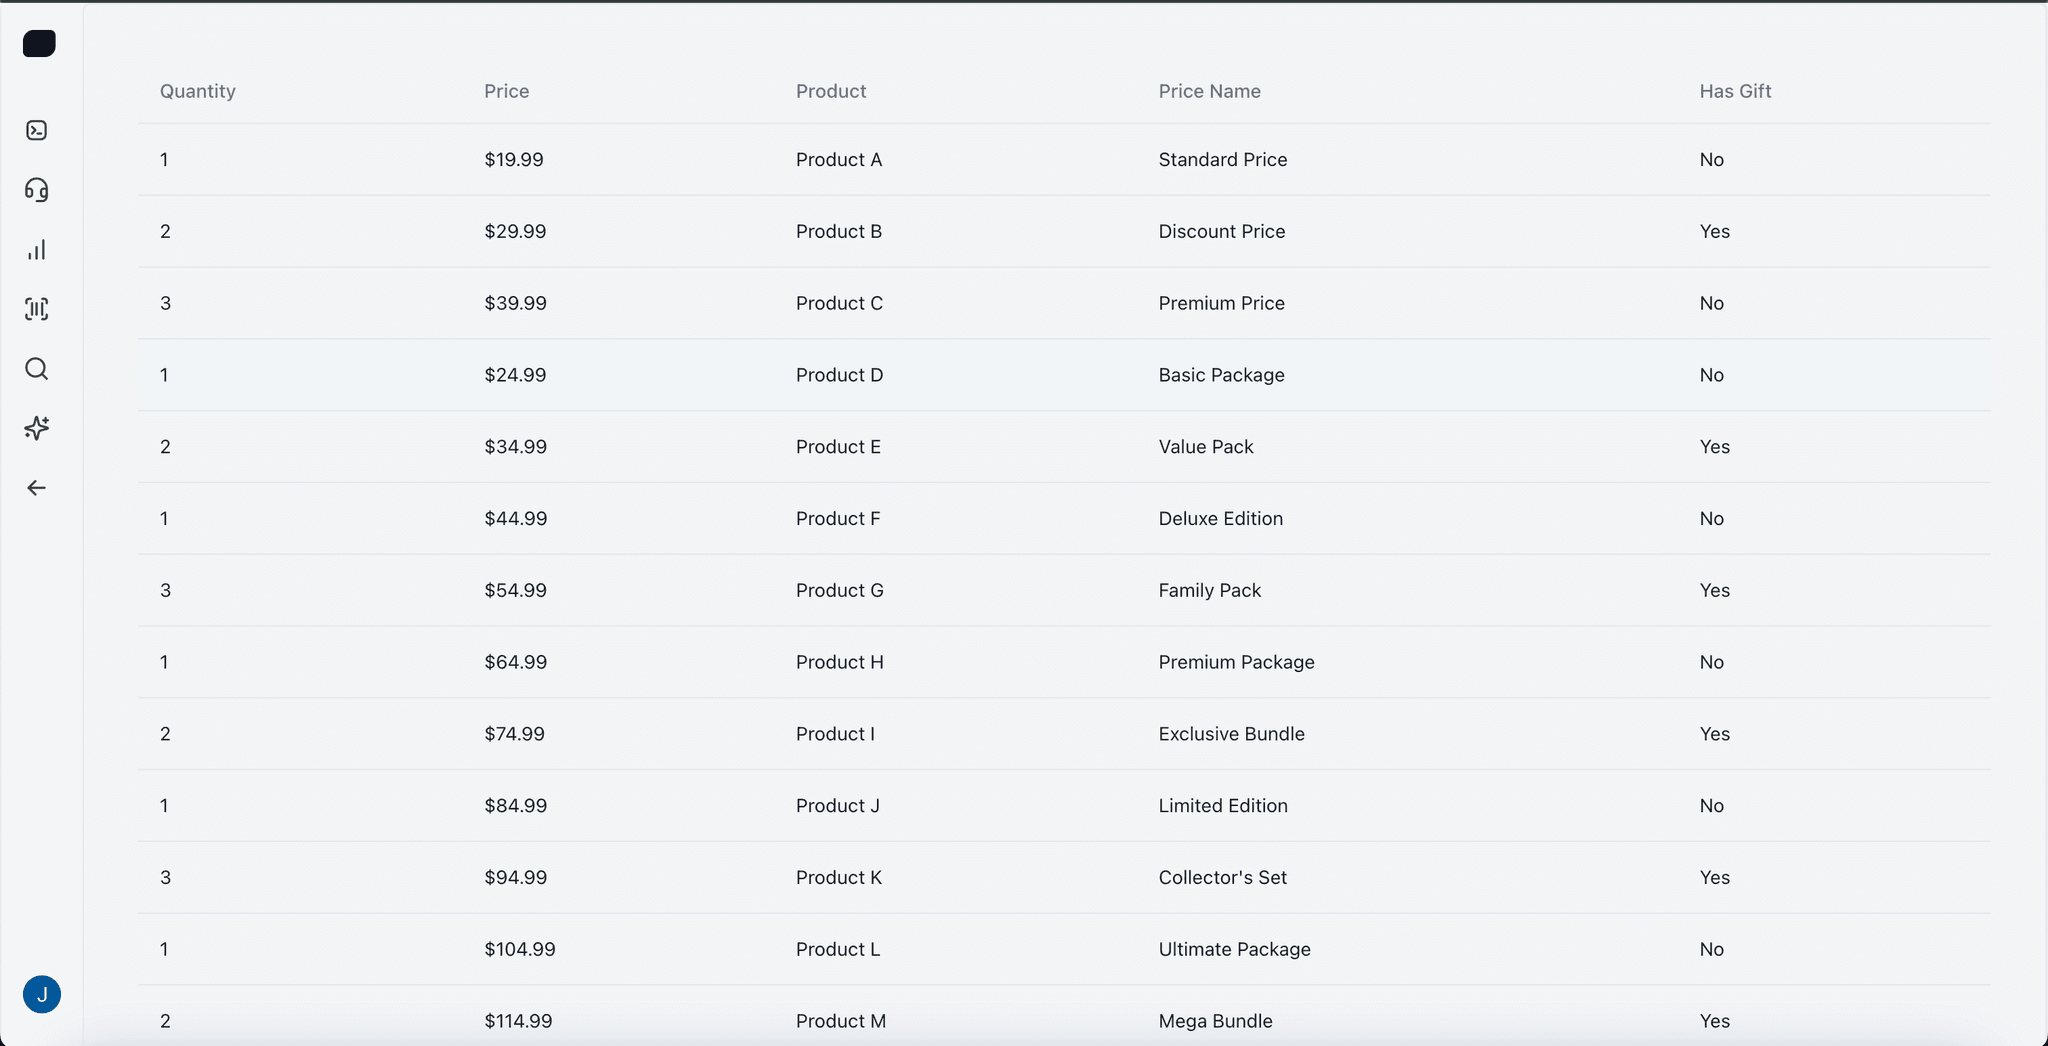
Task: Click the Discount Price cell
Action: pos(1222,232)
